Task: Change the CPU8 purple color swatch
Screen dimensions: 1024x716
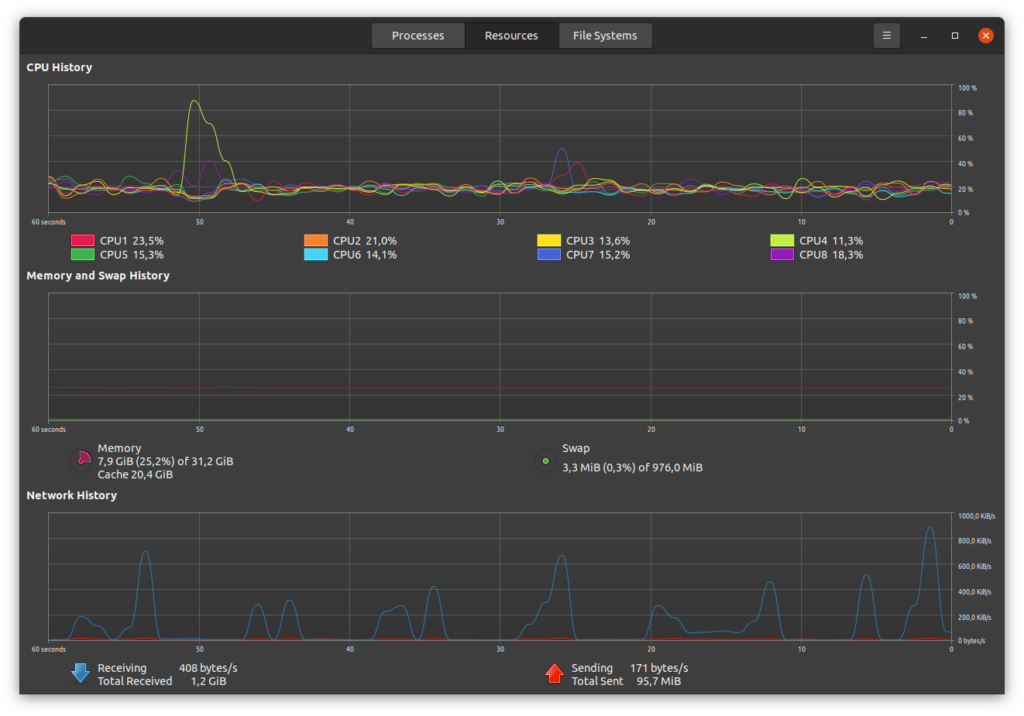Action: [x=782, y=255]
